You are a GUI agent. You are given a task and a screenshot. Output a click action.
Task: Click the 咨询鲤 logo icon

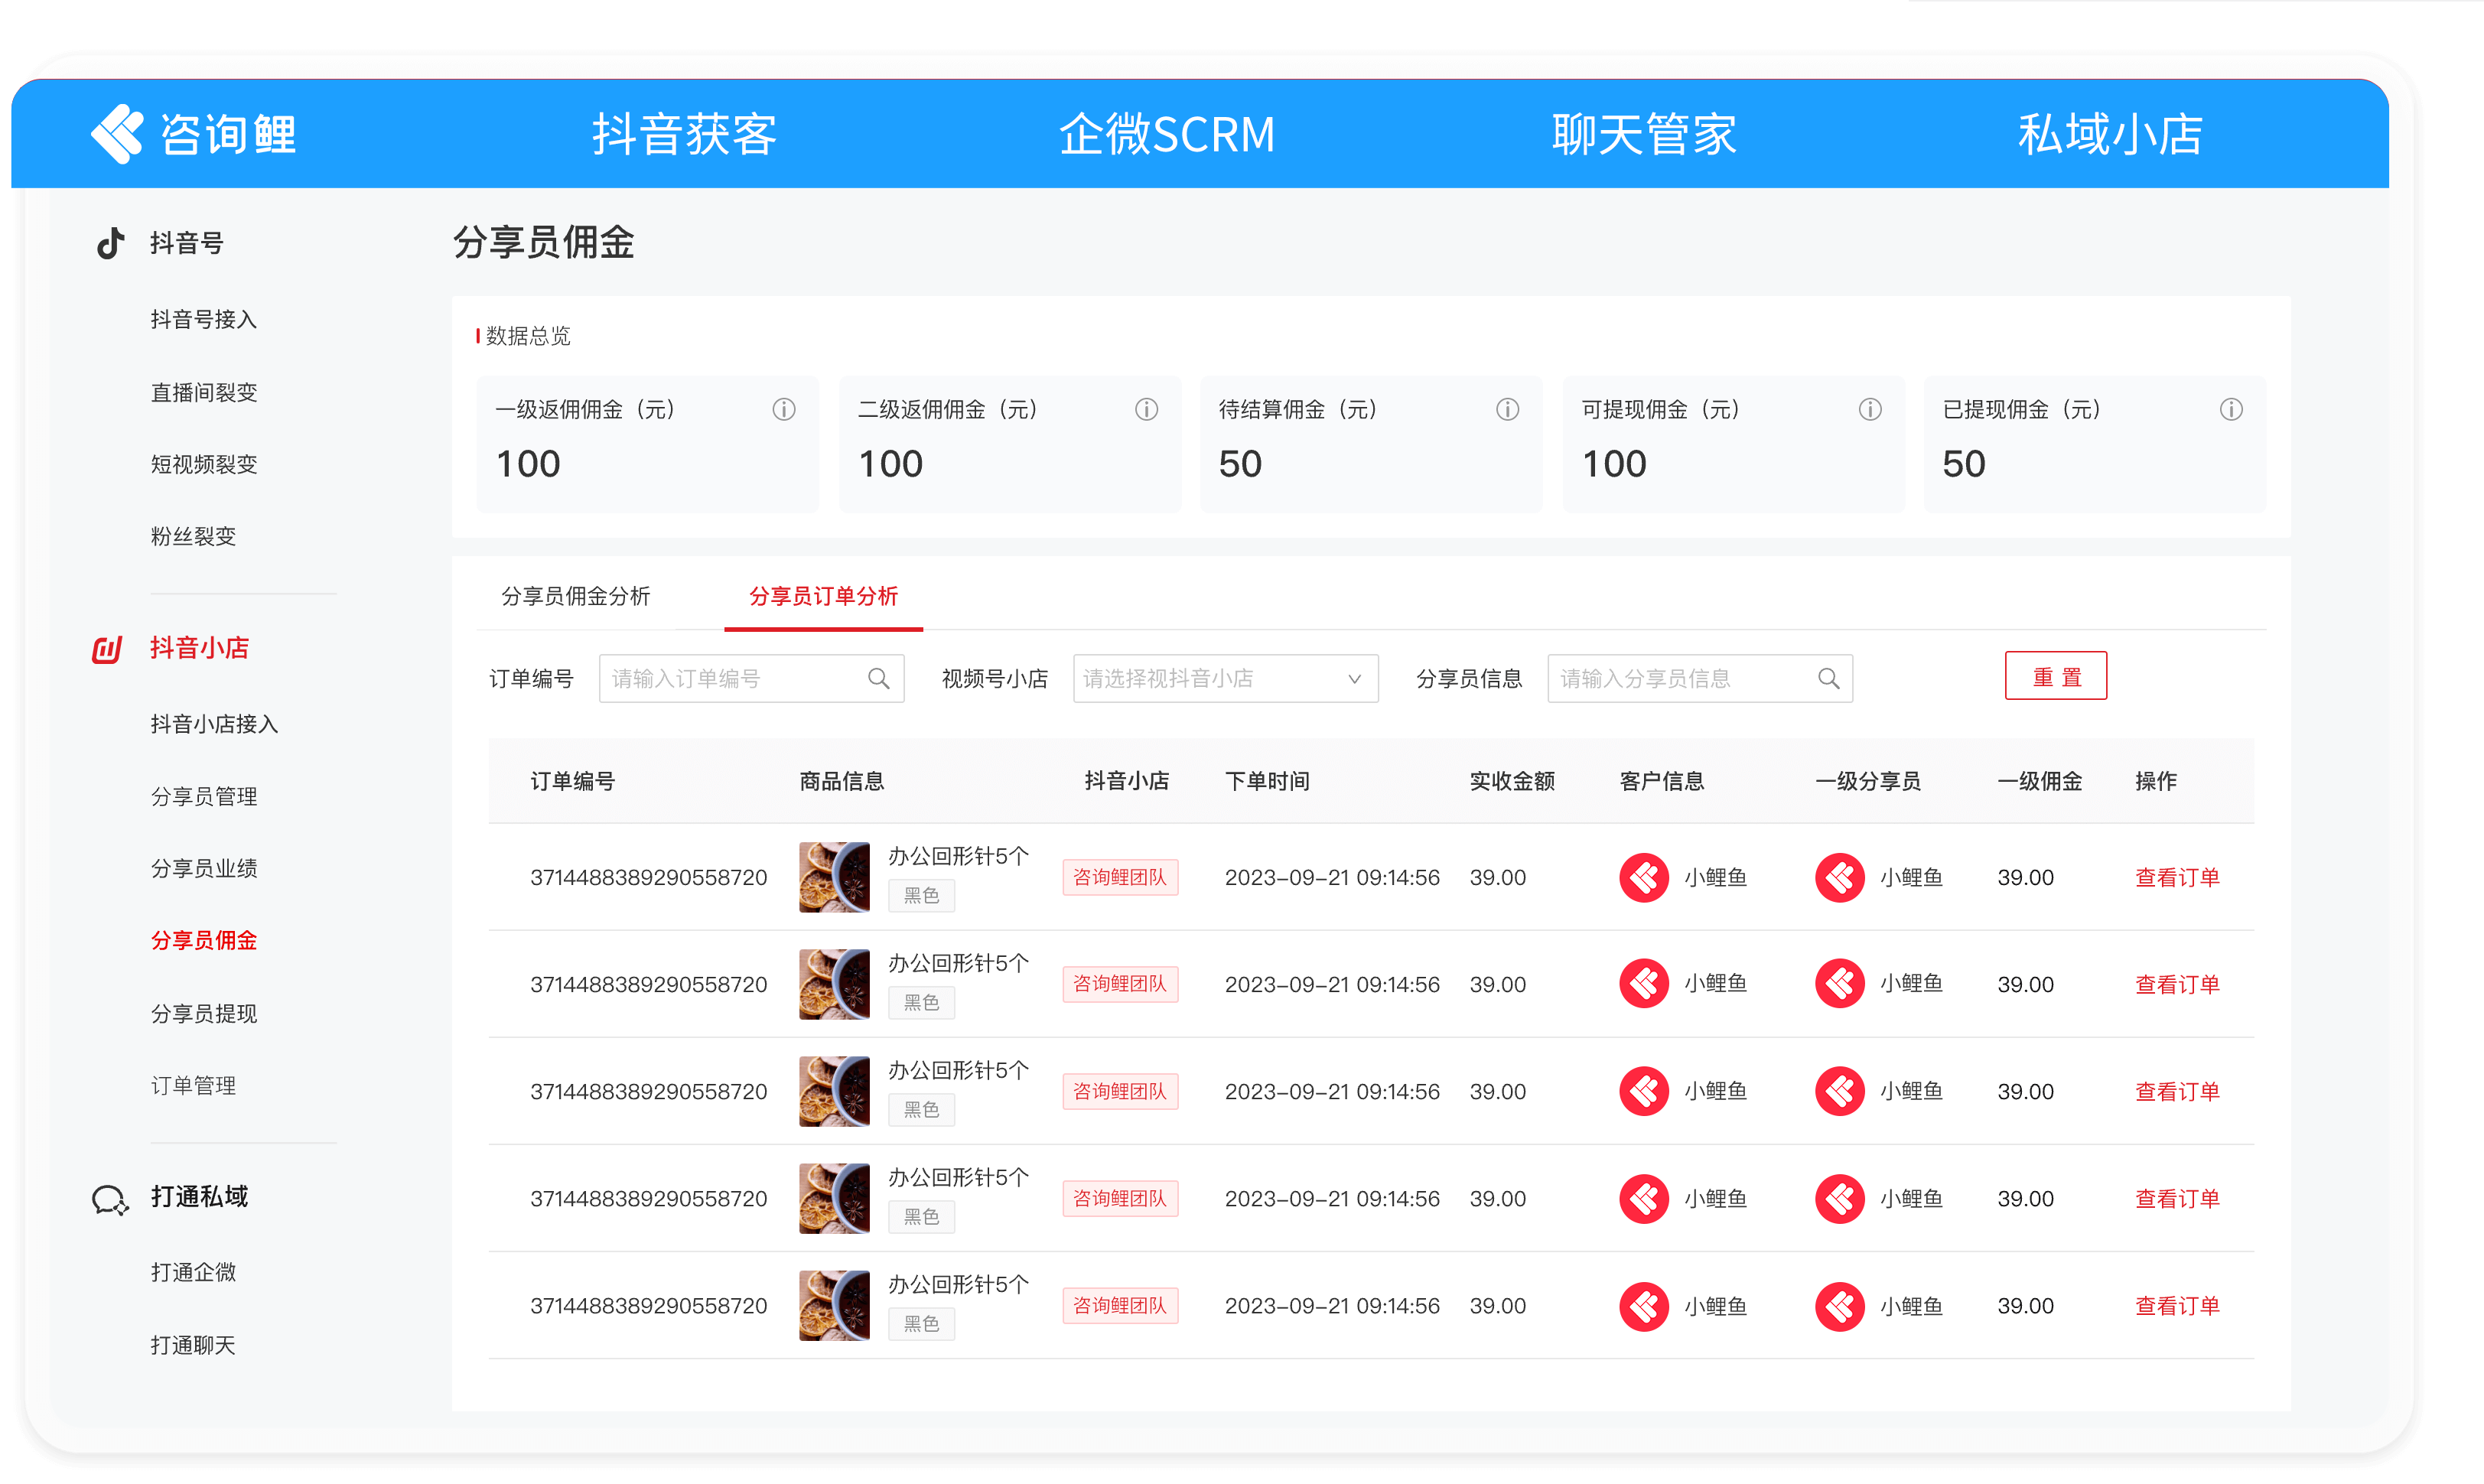tap(117, 133)
